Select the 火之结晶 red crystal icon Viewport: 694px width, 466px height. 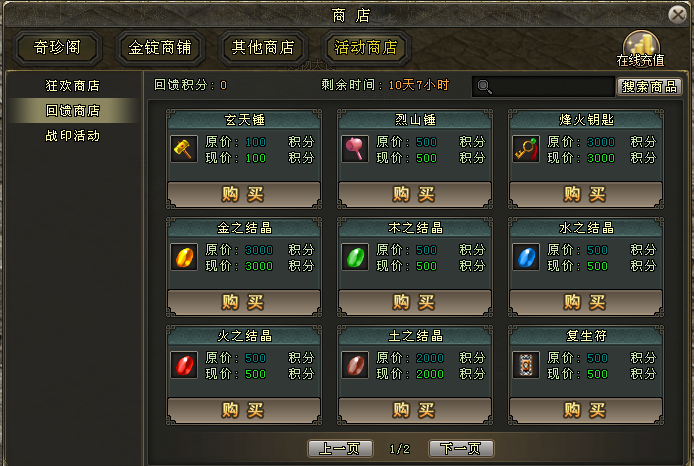(184, 366)
